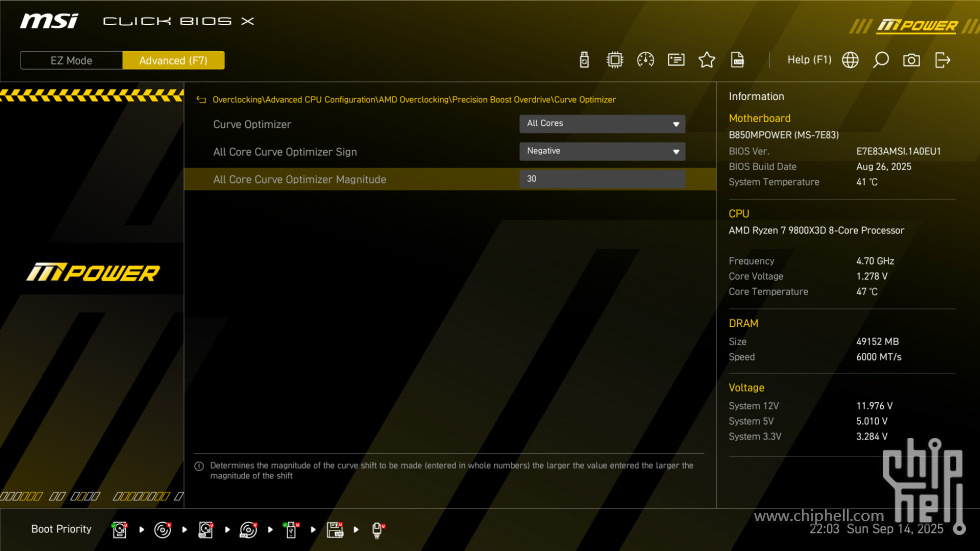Click the System 5V reading 5.010 V
The image size is (980, 551).
(x=872, y=422)
